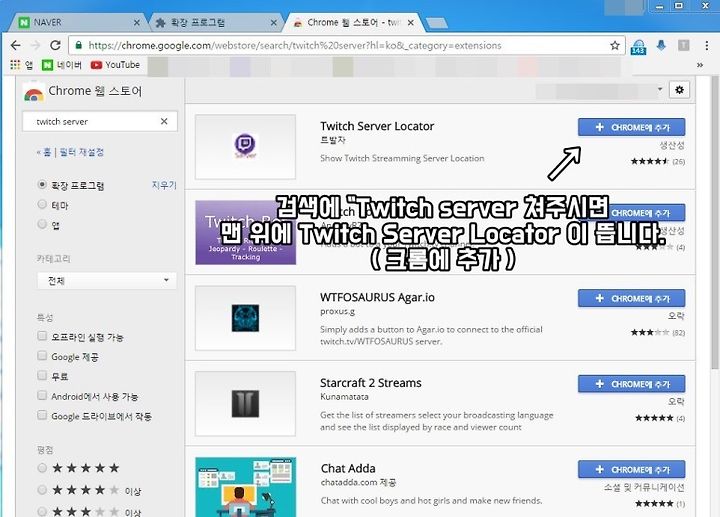Click the gray T extension icon

[x=684, y=45]
